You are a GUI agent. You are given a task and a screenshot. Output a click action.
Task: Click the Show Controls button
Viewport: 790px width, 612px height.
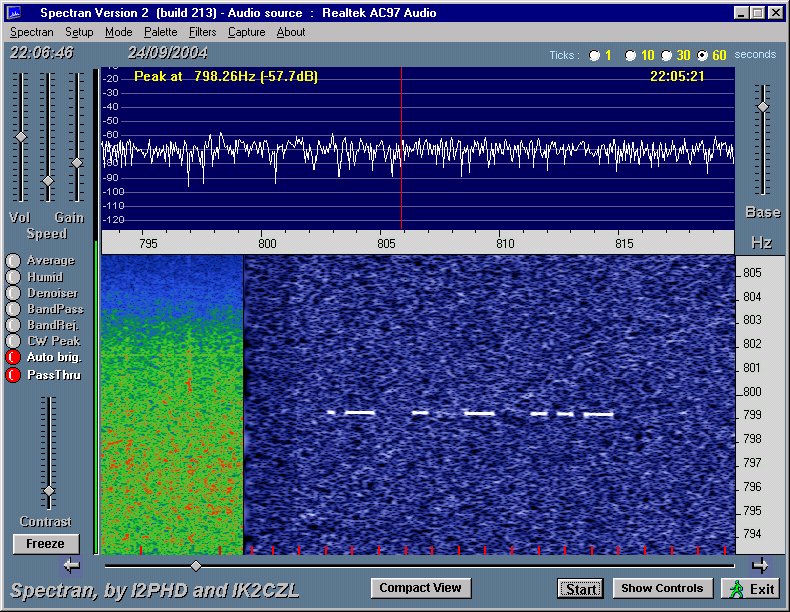(662, 588)
